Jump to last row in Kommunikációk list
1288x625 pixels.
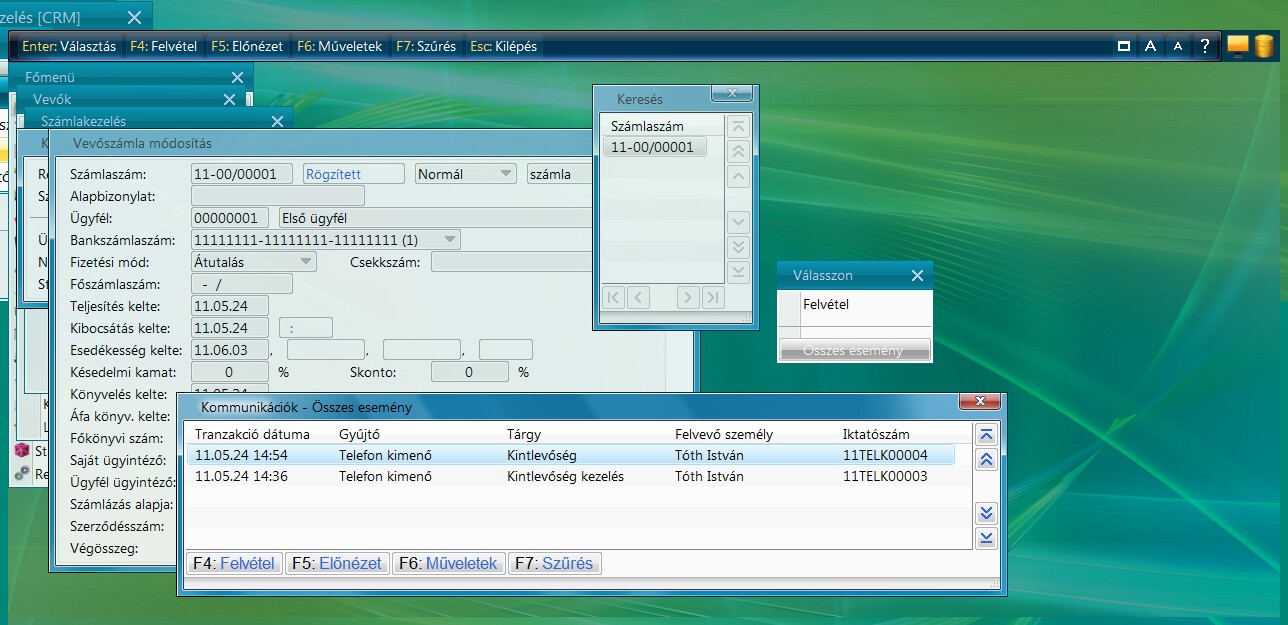[x=986, y=538]
